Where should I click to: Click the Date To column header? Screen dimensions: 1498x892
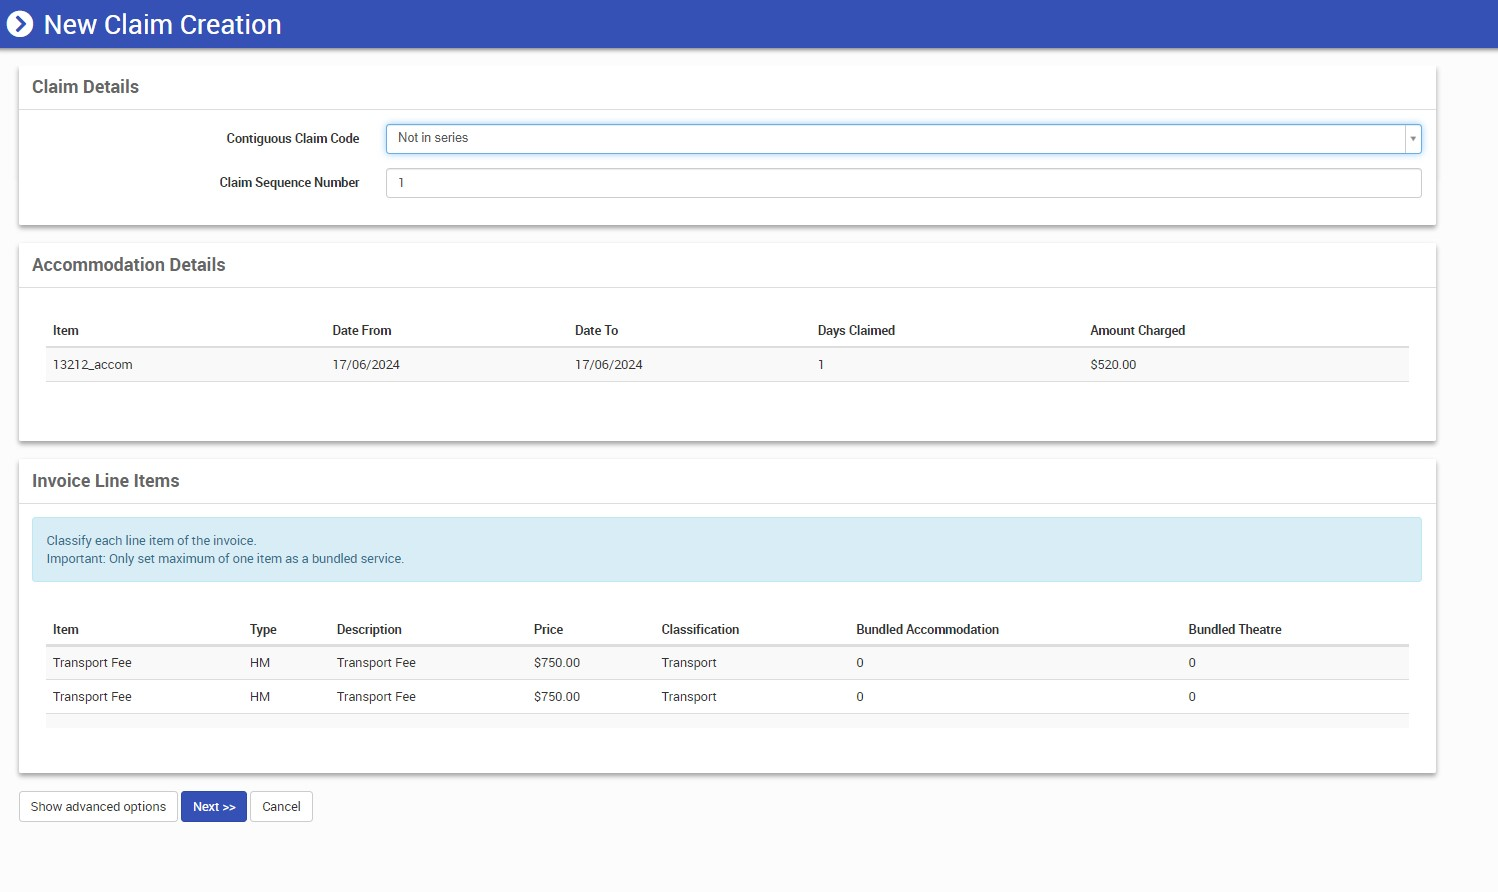click(596, 331)
